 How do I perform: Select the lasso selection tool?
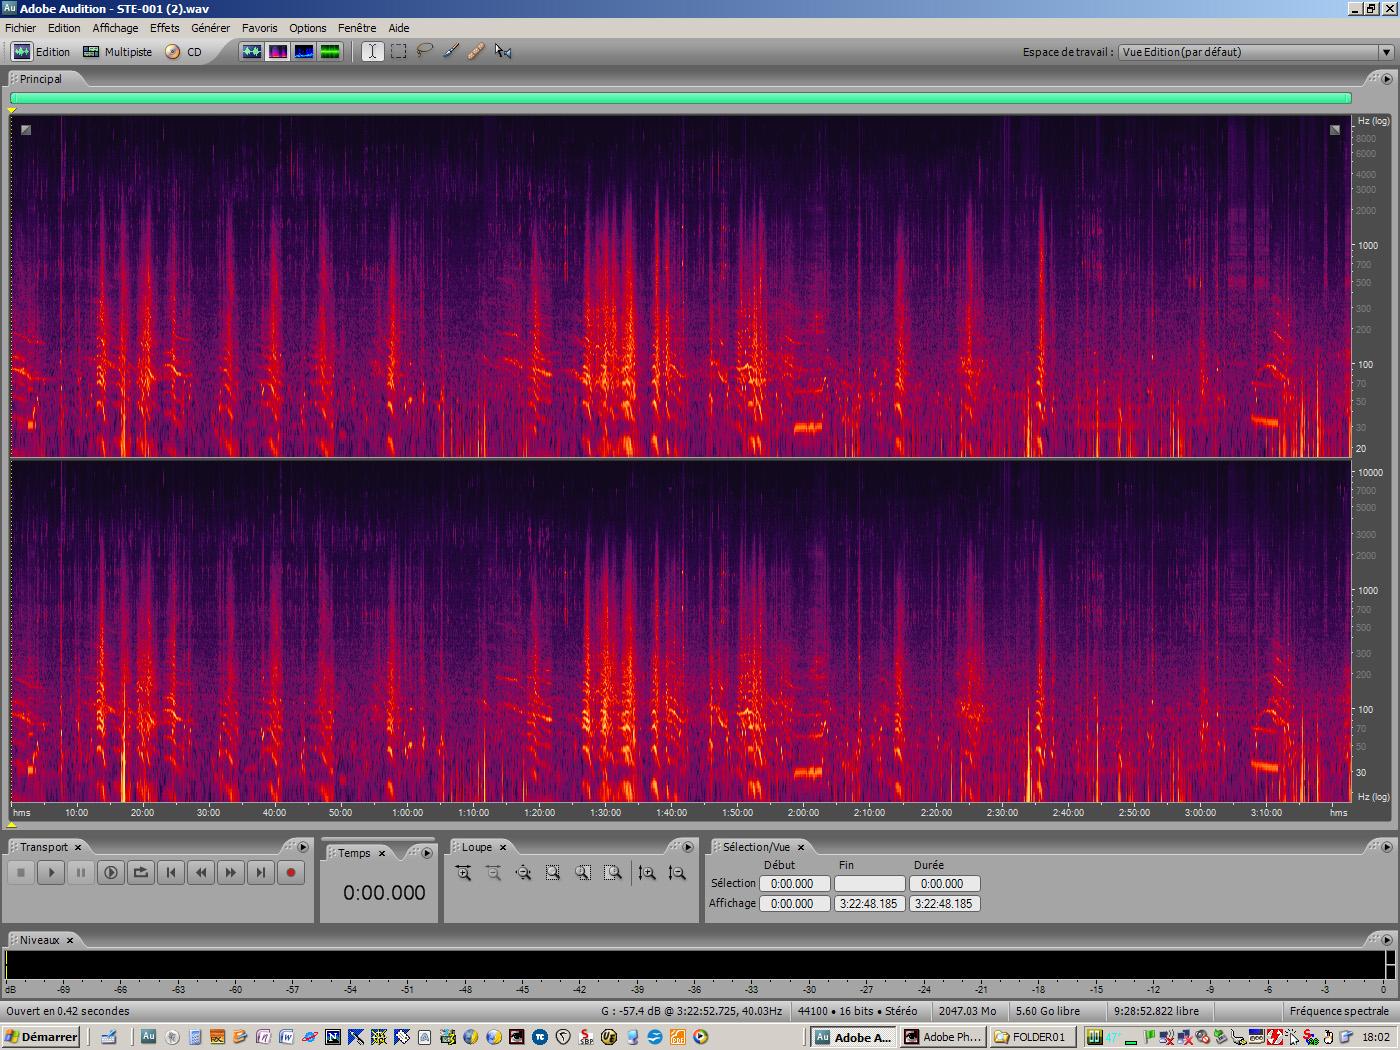coord(424,51)
